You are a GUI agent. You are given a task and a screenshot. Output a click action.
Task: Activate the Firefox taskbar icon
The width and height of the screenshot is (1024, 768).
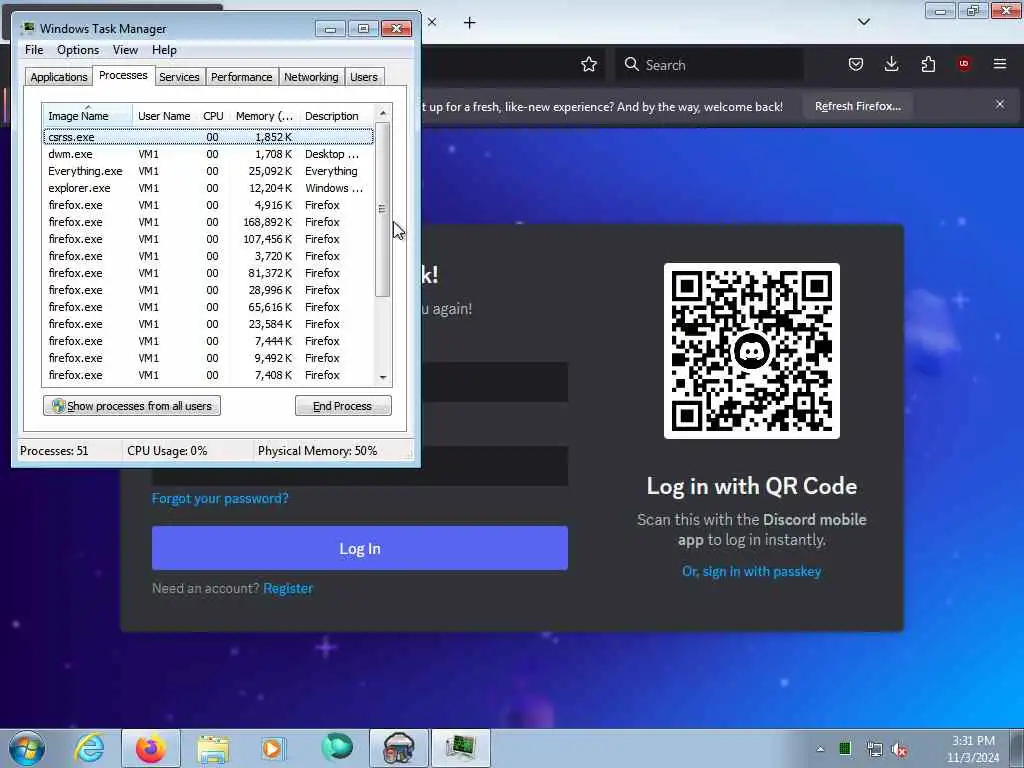click(x=151, y=748)
